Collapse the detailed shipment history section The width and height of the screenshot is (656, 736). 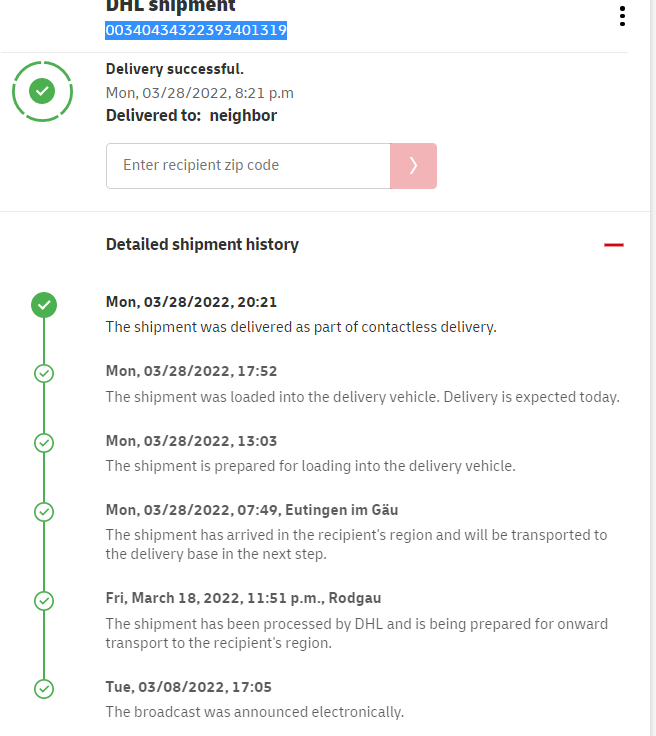pos(614,245)
